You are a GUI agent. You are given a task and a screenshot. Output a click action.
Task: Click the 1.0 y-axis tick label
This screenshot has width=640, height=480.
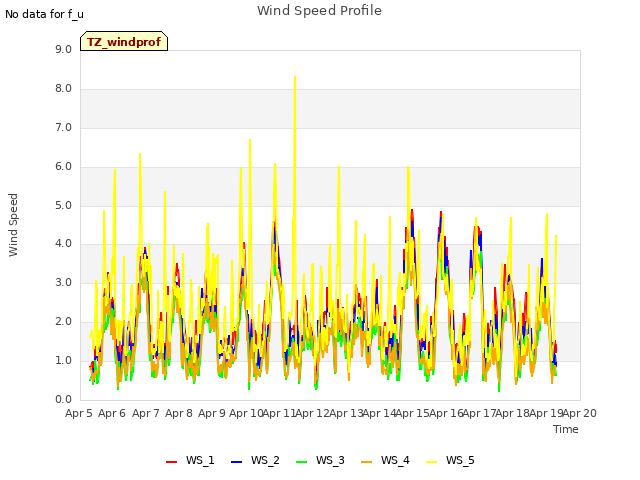click(63, 360)
